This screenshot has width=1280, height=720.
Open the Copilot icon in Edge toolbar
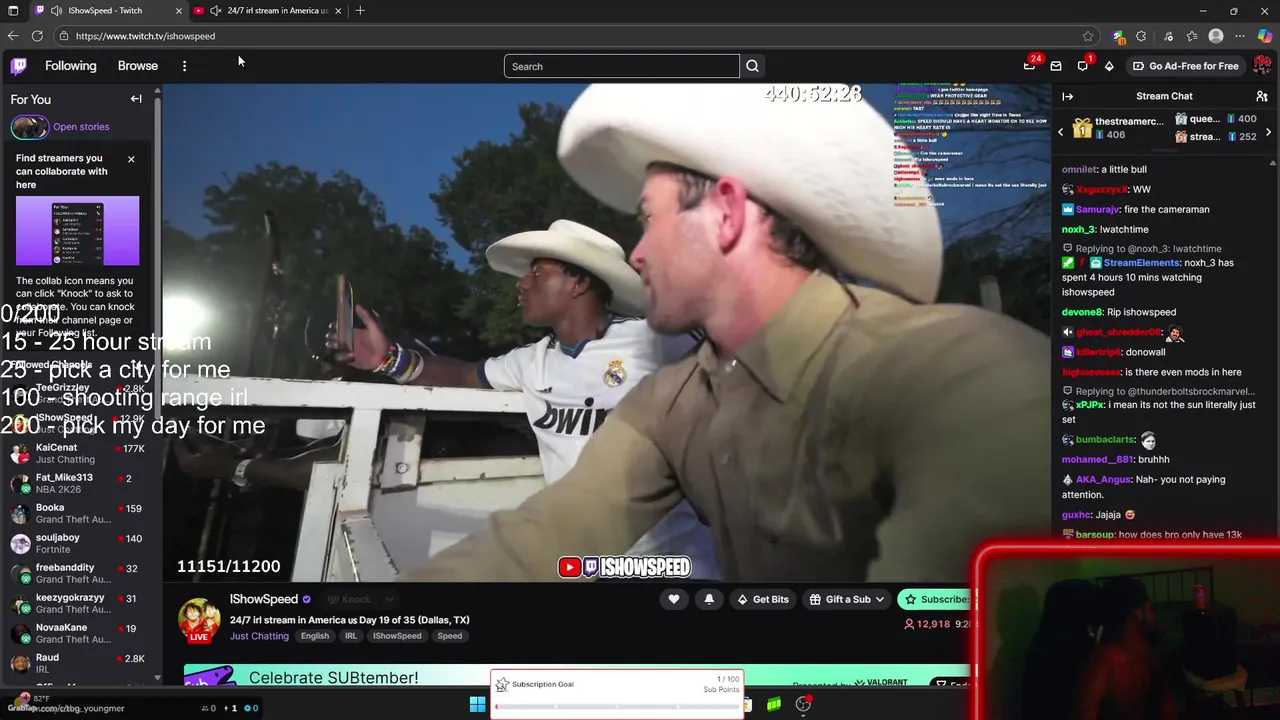[1264, 36]
